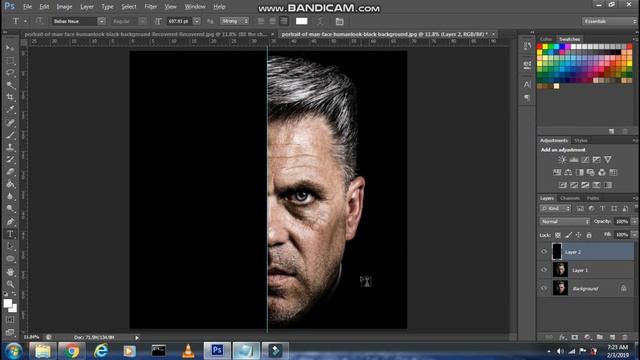This screenshot has width=640, height=360.
Task: Toggle Background layer visibility eye
Action: [544, 288]
